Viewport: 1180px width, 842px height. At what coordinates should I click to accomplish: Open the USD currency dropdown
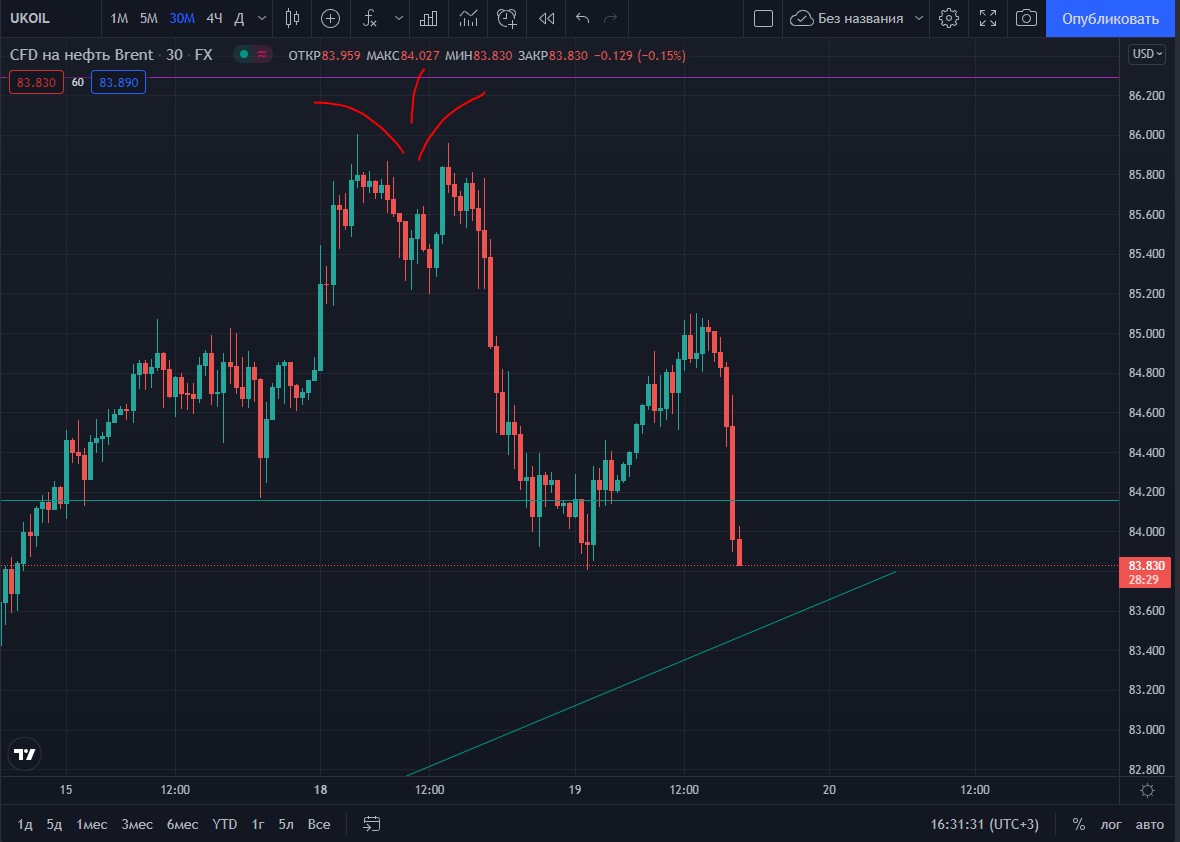click(x=1146, y=54)
